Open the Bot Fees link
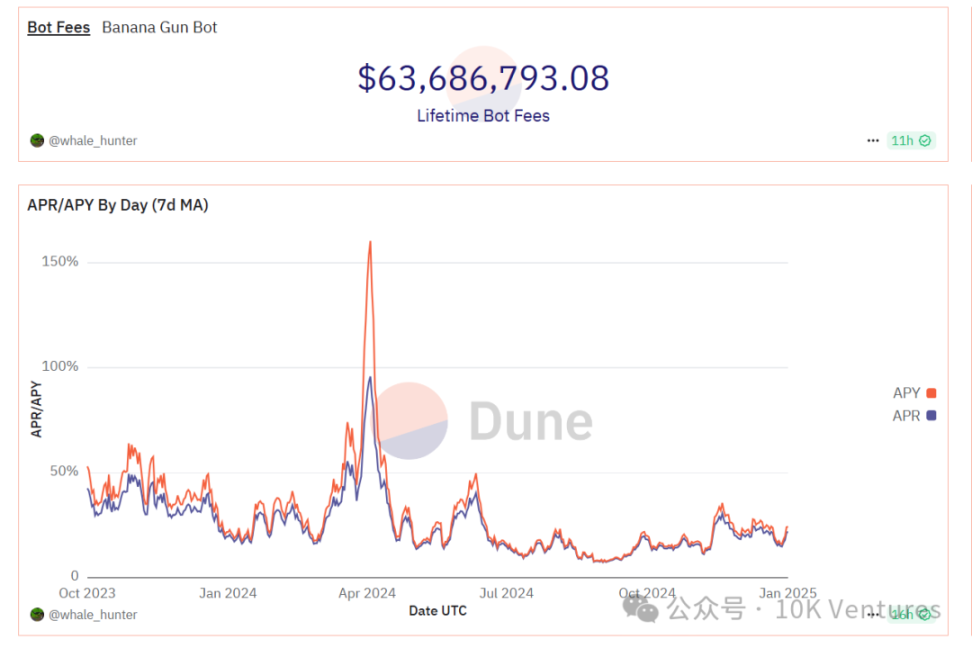The height and width of the screenshot is (648, 972). click(x=59, y=27)
